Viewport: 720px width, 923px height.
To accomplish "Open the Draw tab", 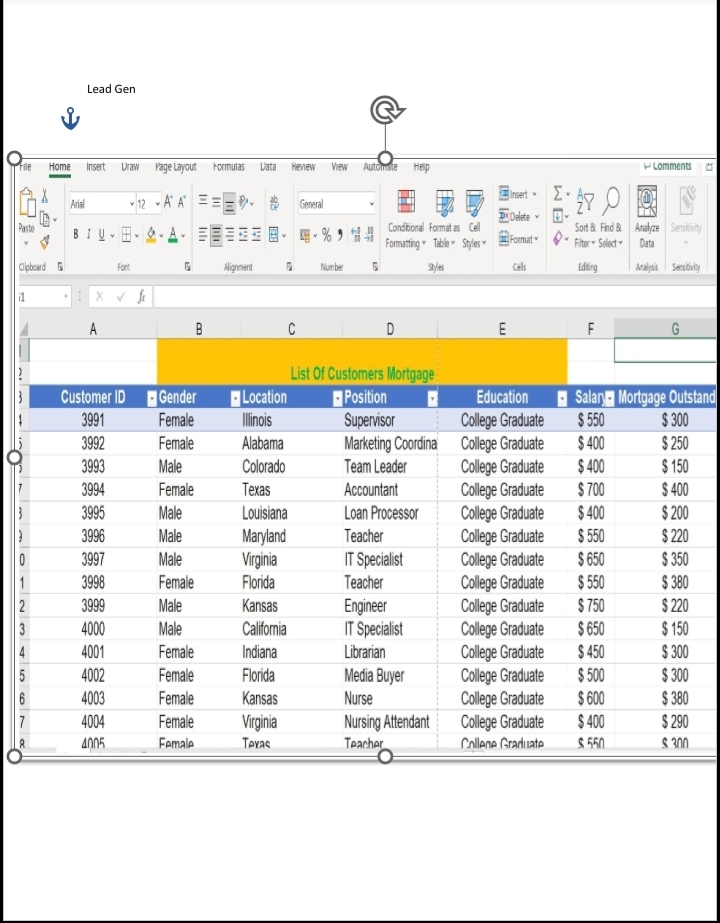I will (130, 167).
